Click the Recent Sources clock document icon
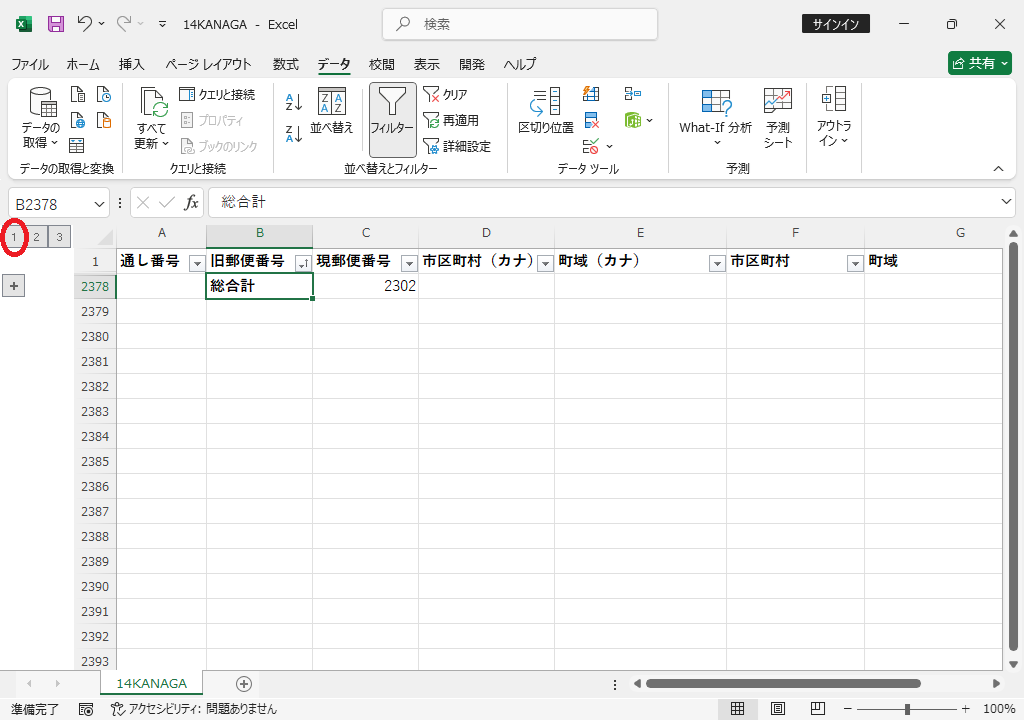The width and height of the screenshot is (1024, 720). click(104, 95)
